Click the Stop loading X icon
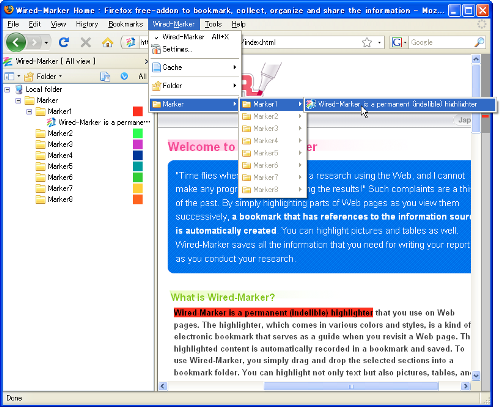500x407 pixels. tap(86, 42)
